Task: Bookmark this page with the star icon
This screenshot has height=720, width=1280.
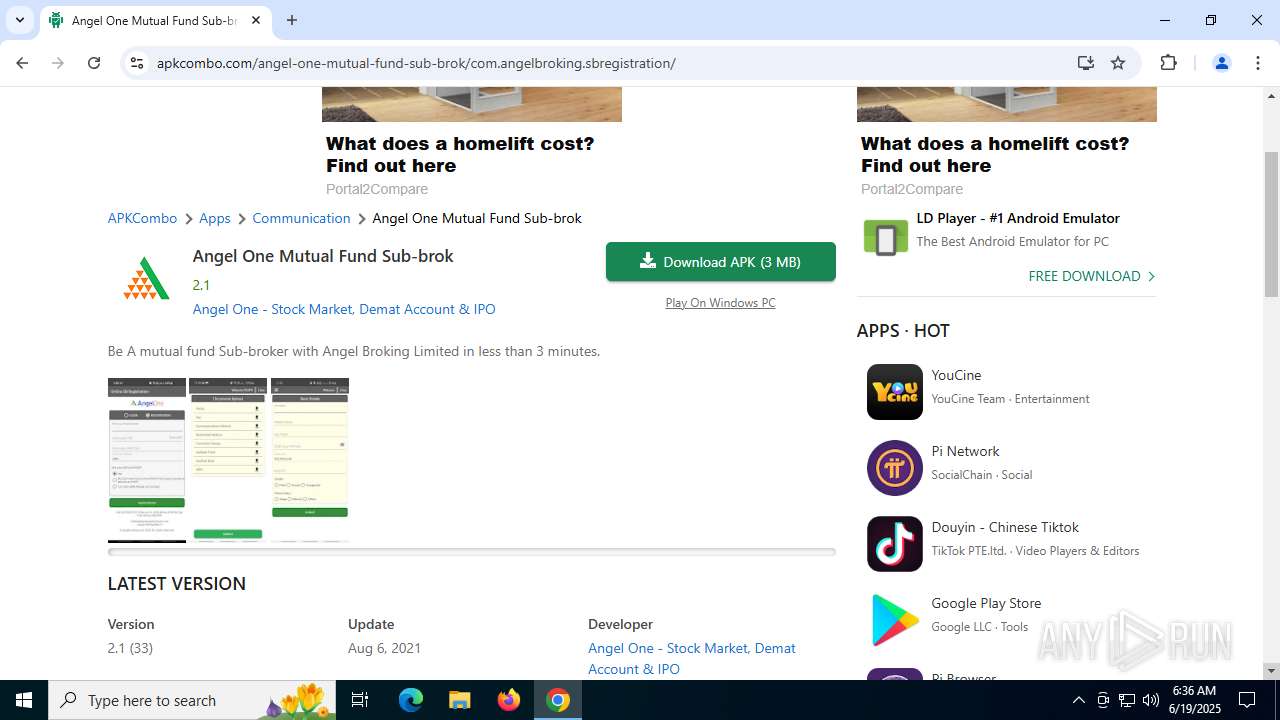Action: pos(1118,63)
